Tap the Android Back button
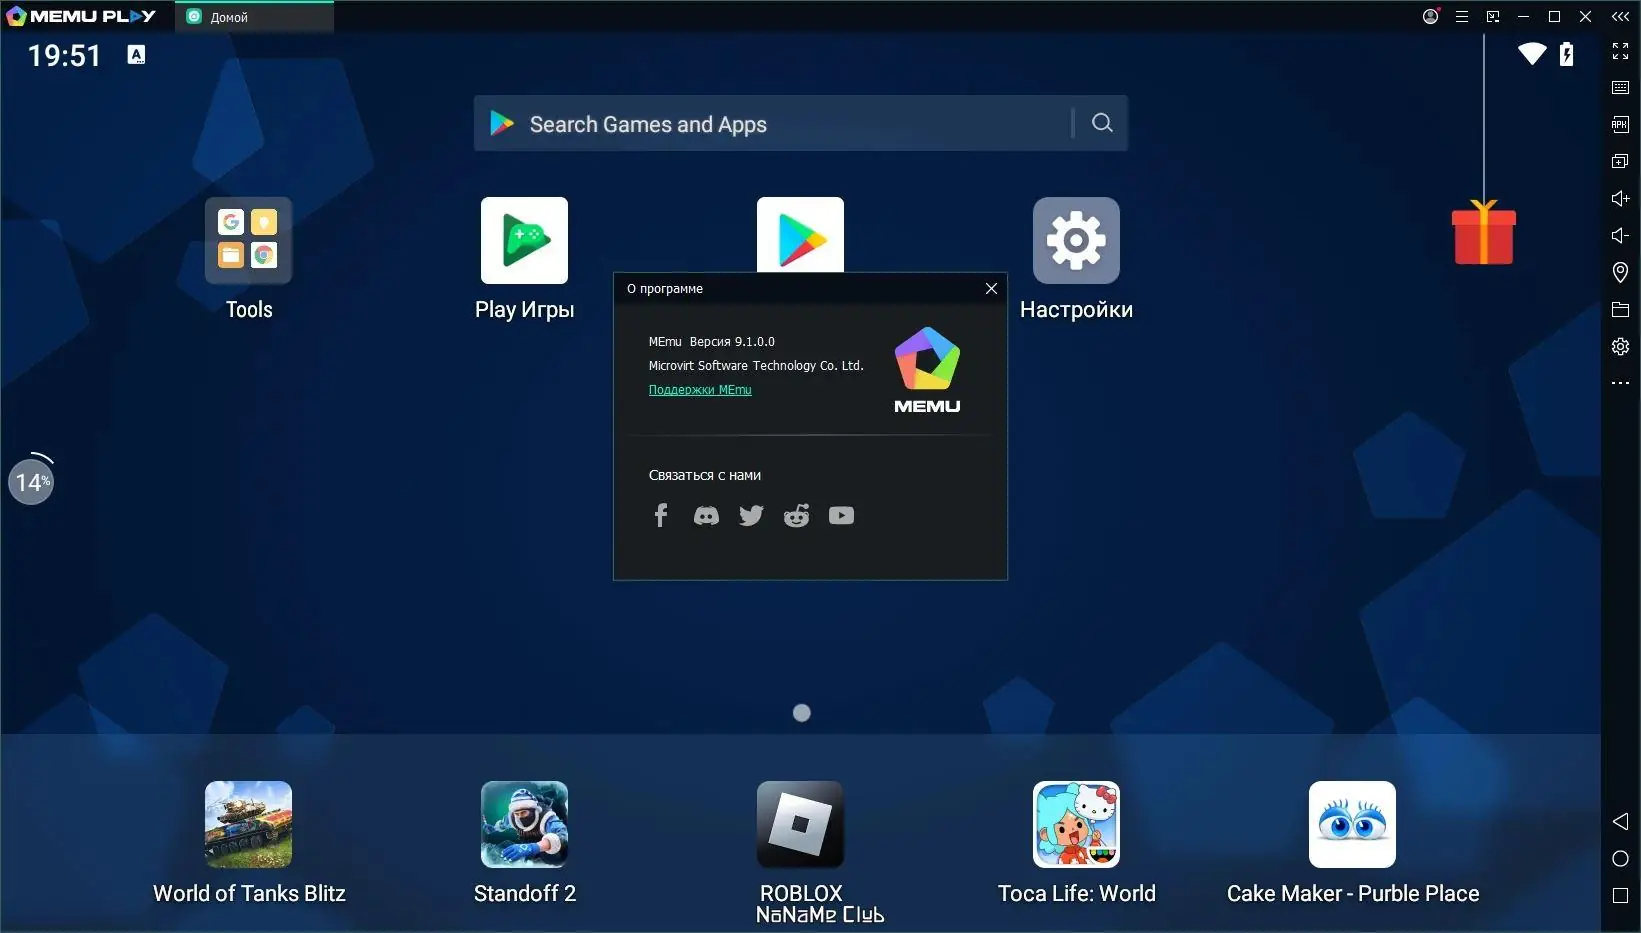The width and height of the screenshot is (1641, 933). pos(1621,821)
